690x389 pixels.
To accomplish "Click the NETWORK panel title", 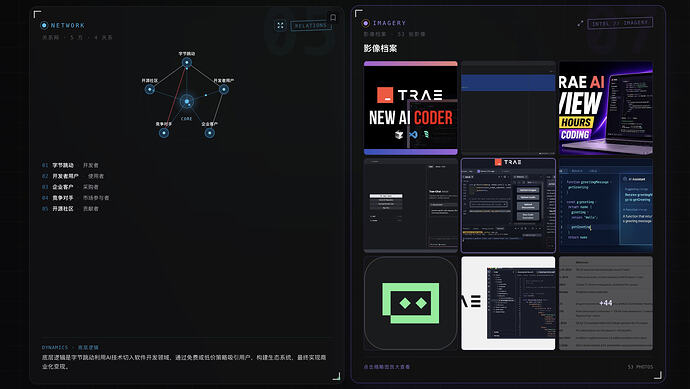I will pos(68,26).
